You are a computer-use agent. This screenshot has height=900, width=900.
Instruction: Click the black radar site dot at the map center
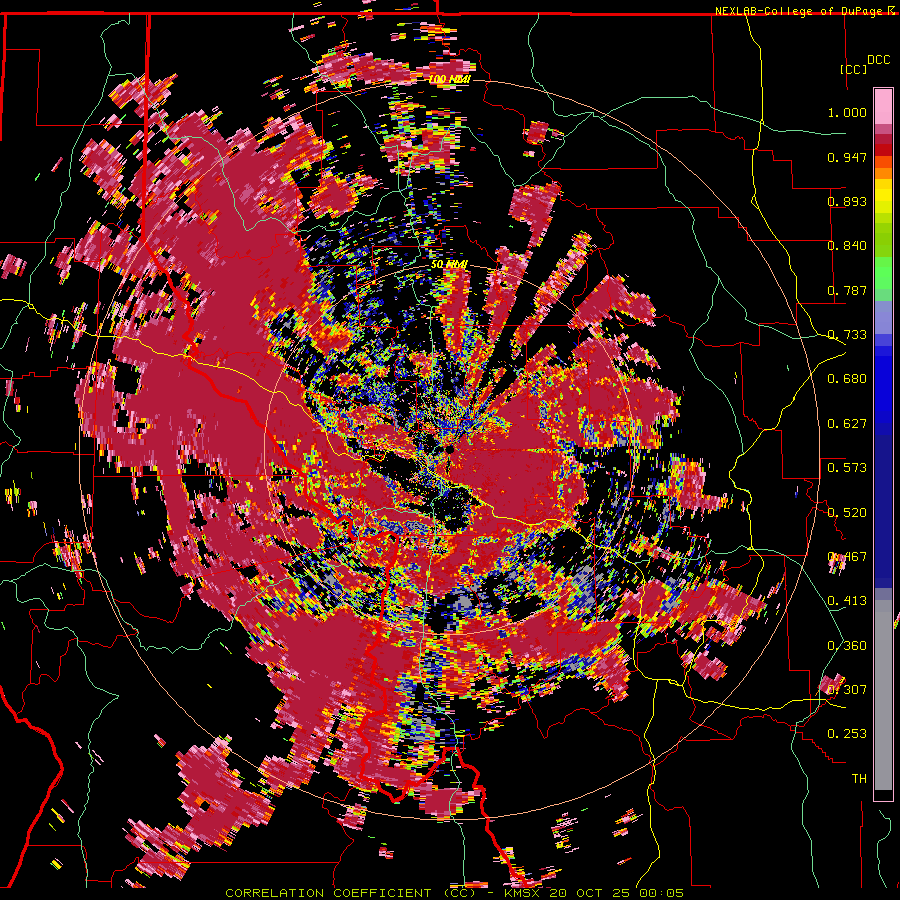(451, 449)
